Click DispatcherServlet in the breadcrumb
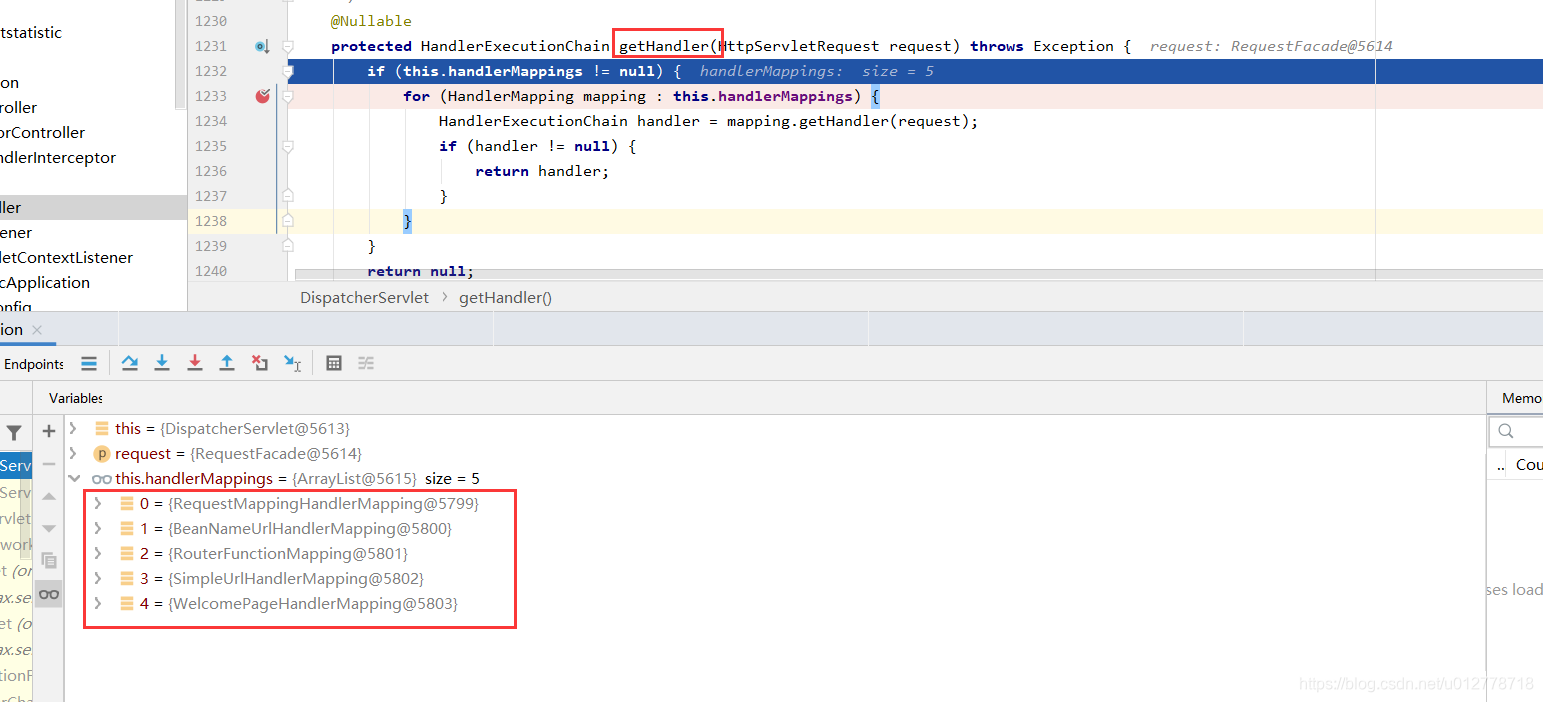This screenshot has width=1543, height=702. pyautogui.click(x=364, y=298)
